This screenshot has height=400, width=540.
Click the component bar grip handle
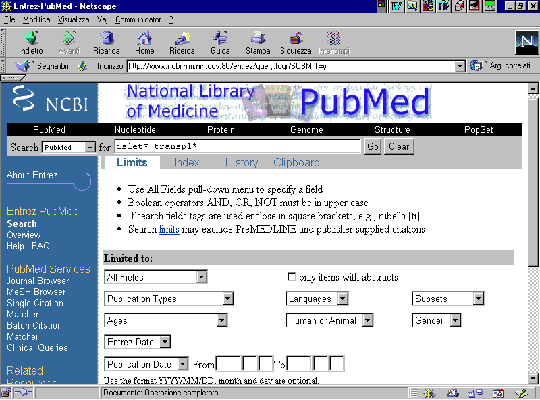click(x=415, y=393)
